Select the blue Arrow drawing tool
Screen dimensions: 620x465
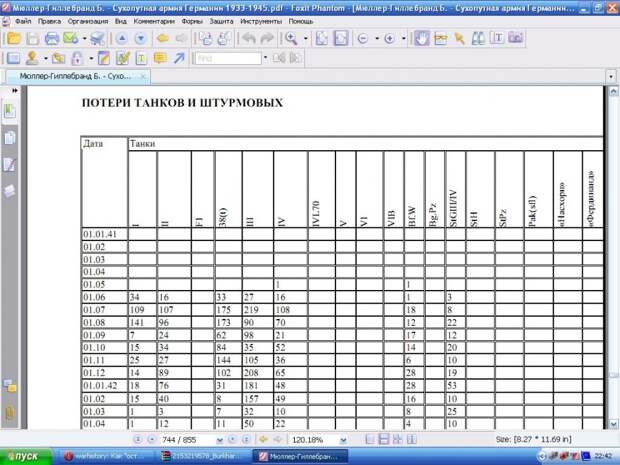point(179,59)
